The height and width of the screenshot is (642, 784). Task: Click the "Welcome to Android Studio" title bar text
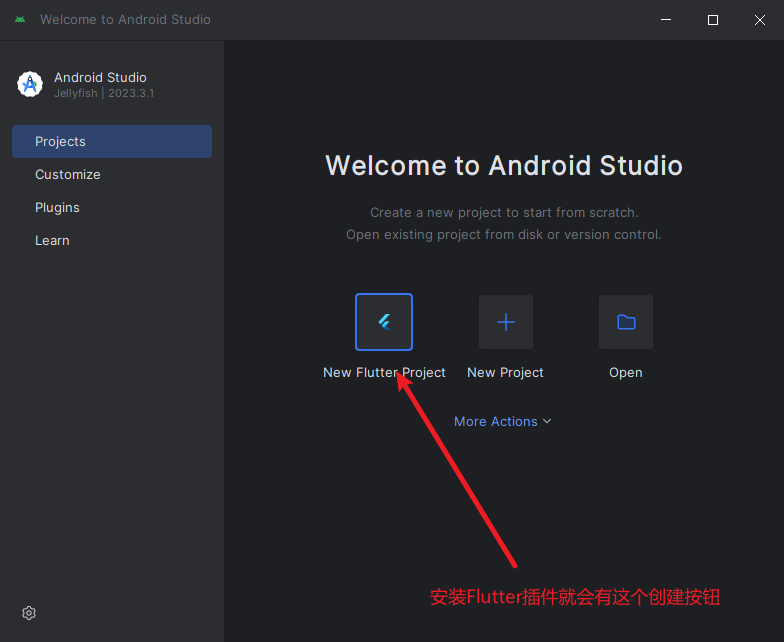pos(125,20)
